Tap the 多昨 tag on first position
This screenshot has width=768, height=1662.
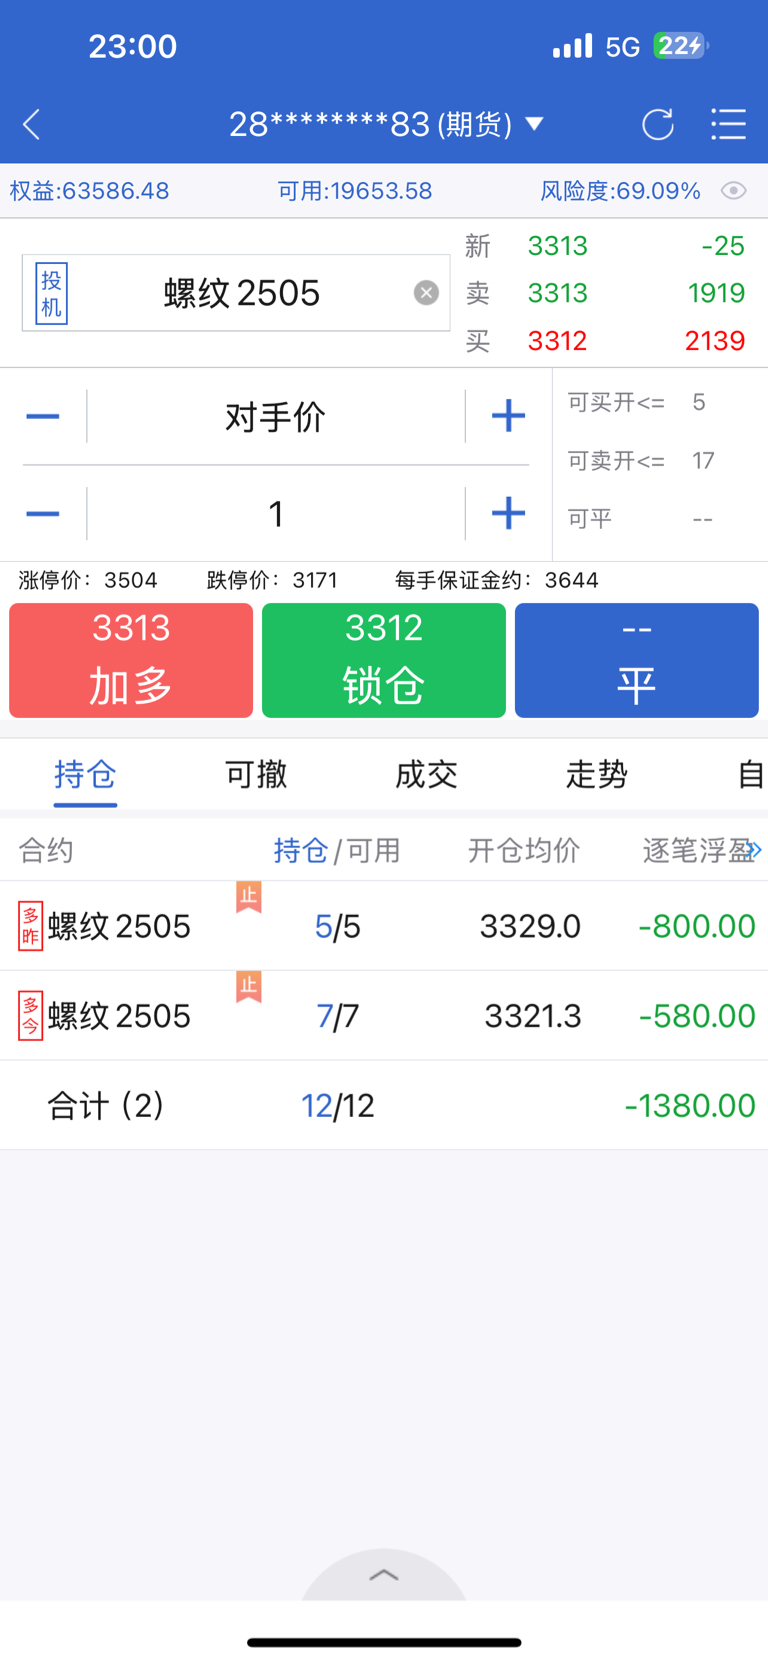pyautogui.click(x=31, y=926)
